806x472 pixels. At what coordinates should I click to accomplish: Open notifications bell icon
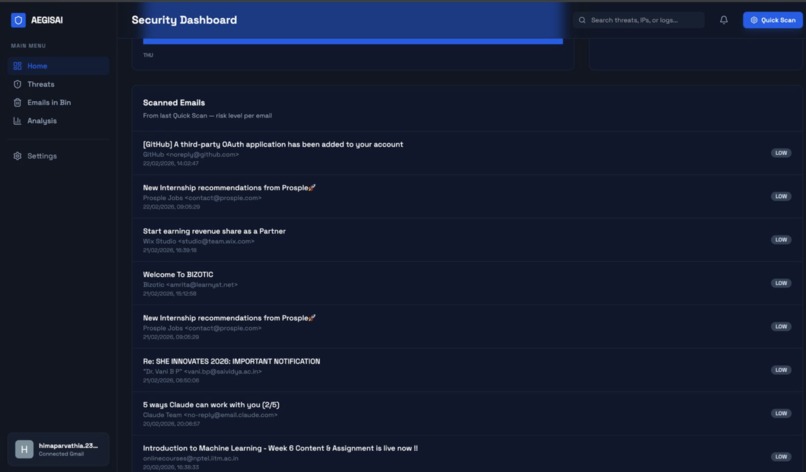[x=724, y=20]
